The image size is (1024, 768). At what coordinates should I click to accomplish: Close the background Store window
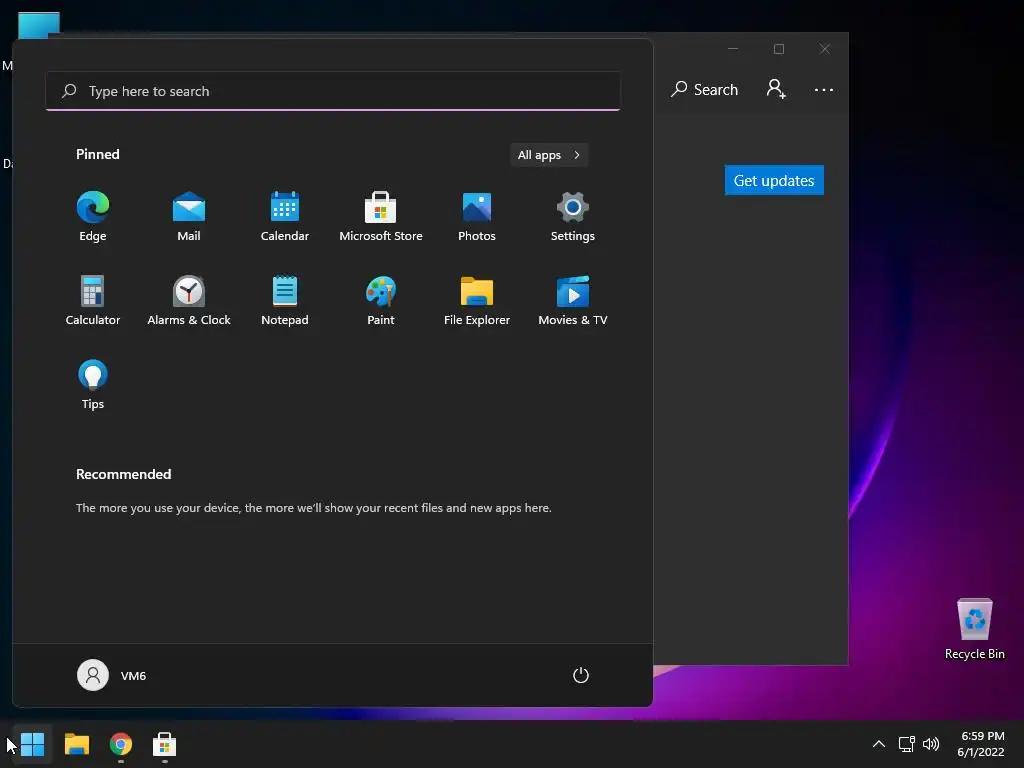pos(825,49)
